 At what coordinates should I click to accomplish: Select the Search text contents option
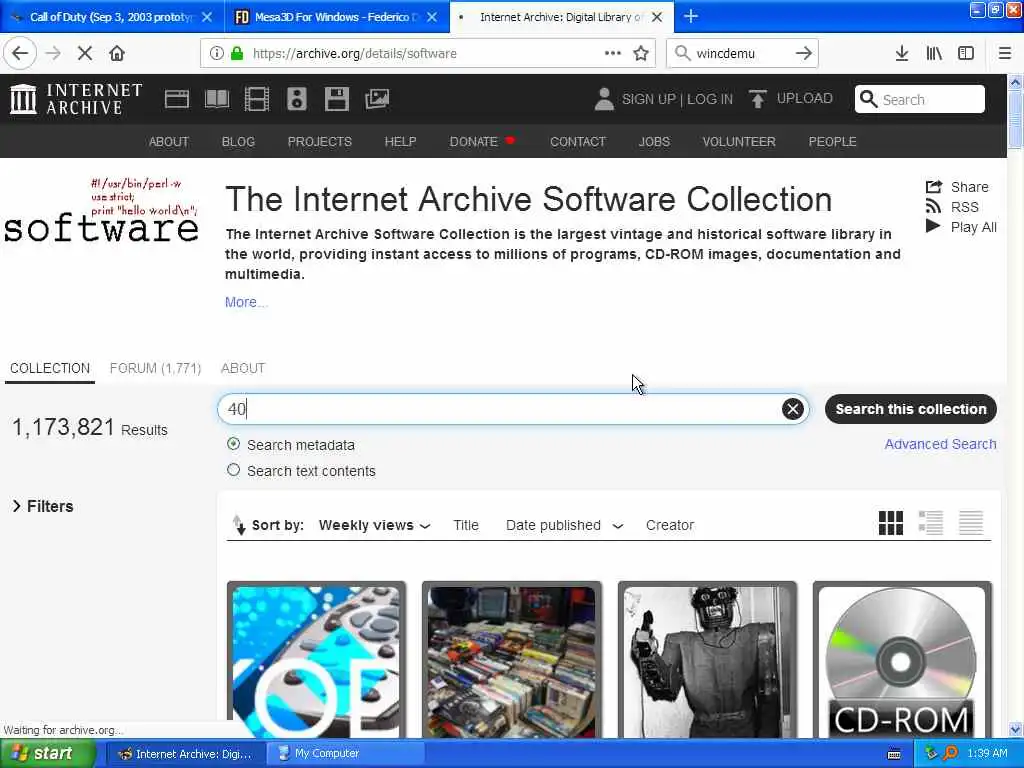(x=233, y=470)
